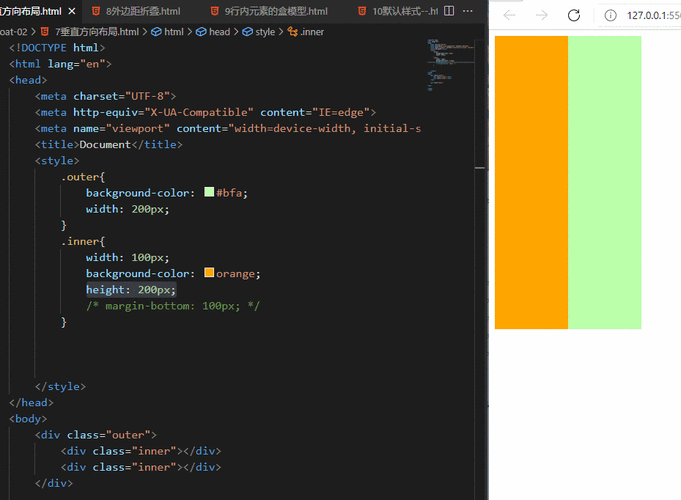The image size is (681, 500).
Task: Click the HTML5 icon on 10默认样式 tab
Action: tap(362, 11)
